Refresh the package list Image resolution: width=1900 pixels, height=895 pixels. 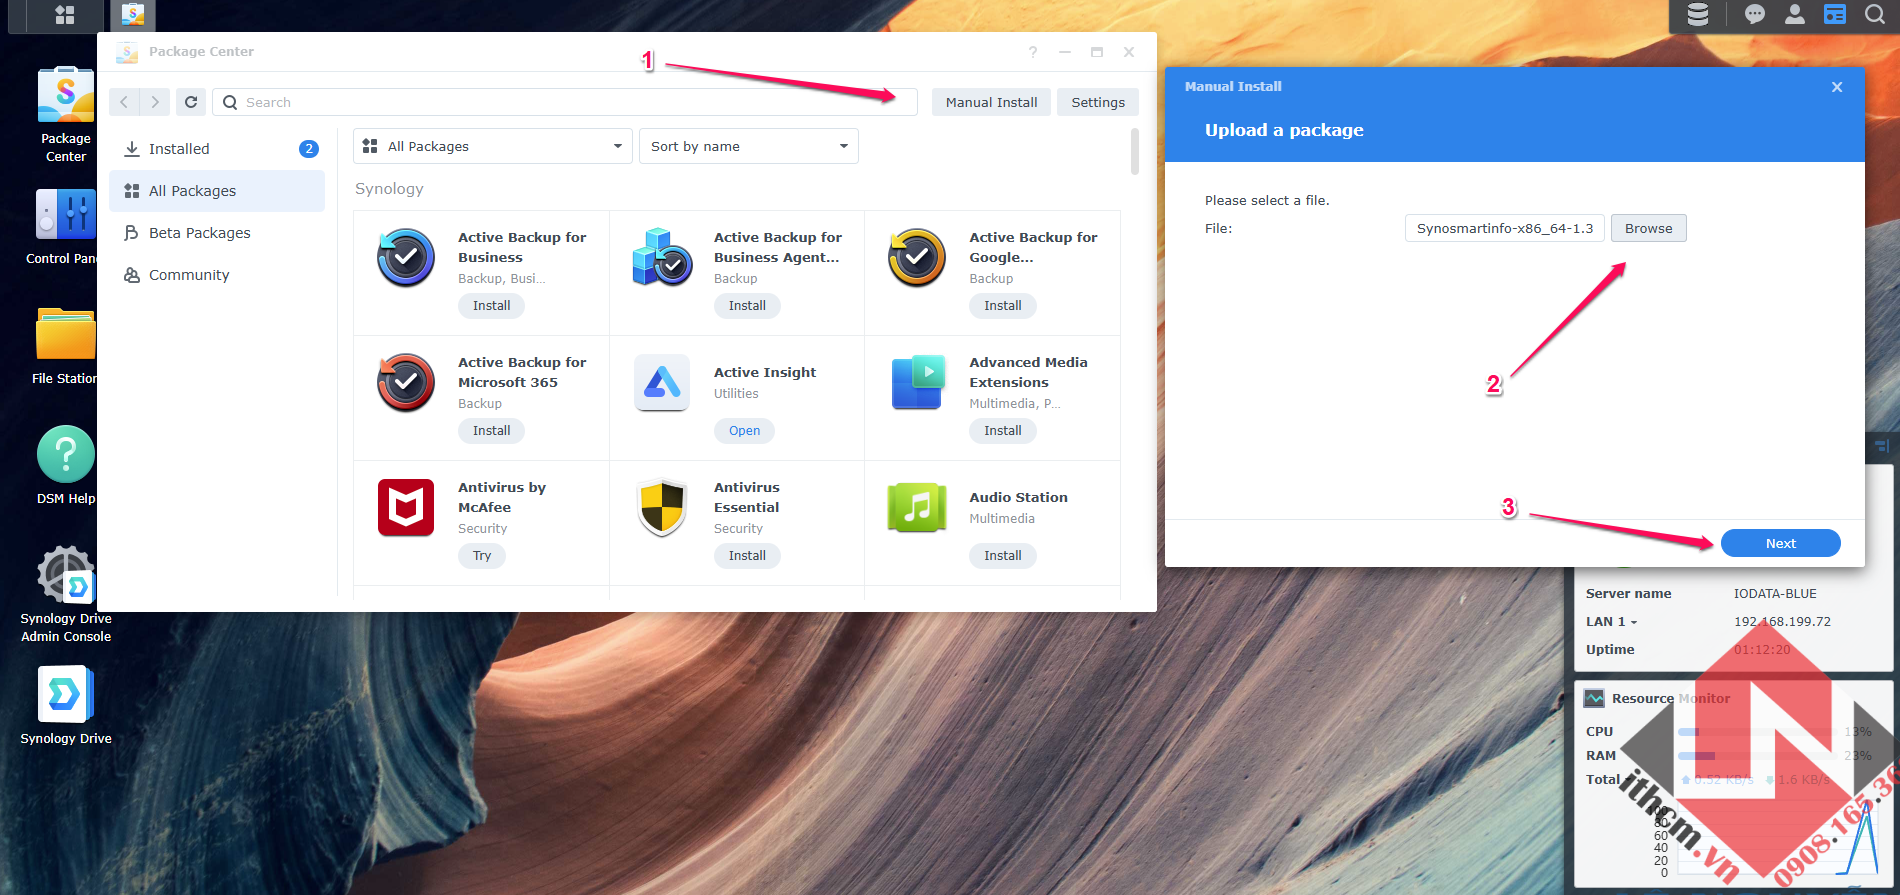(x=191, y=102)
